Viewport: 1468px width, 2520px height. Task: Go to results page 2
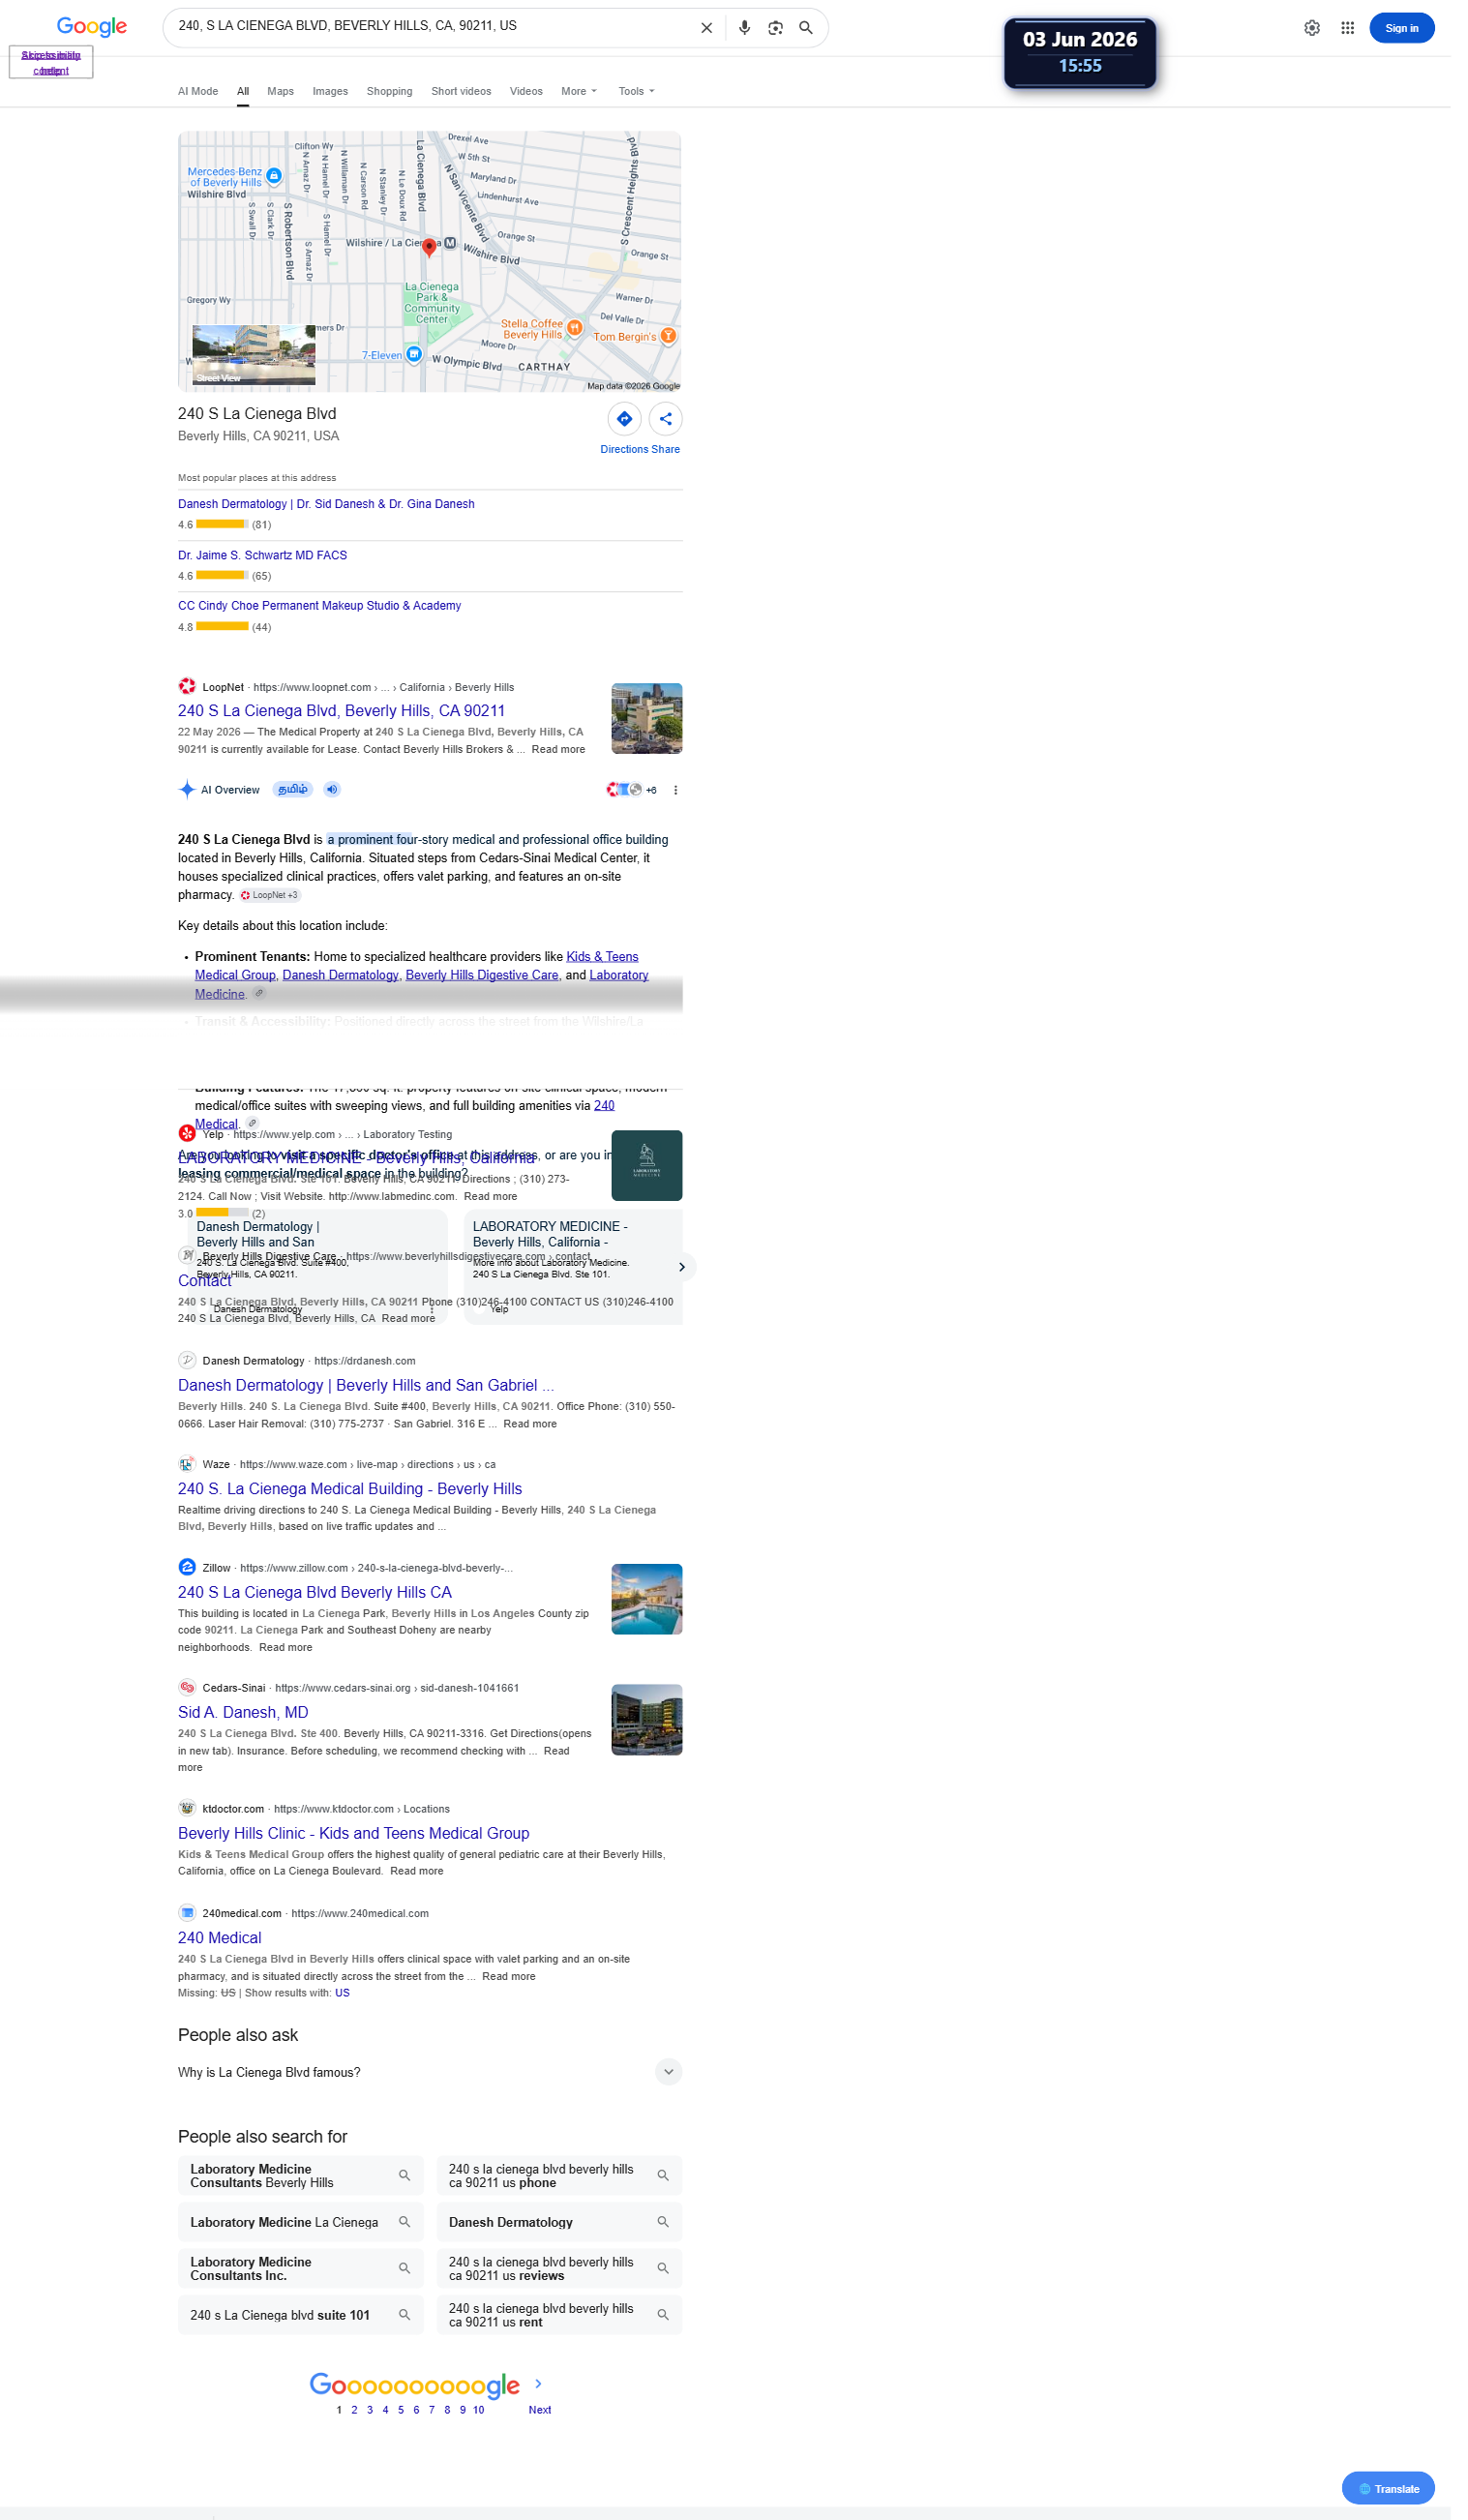[x=354, y=2410]
